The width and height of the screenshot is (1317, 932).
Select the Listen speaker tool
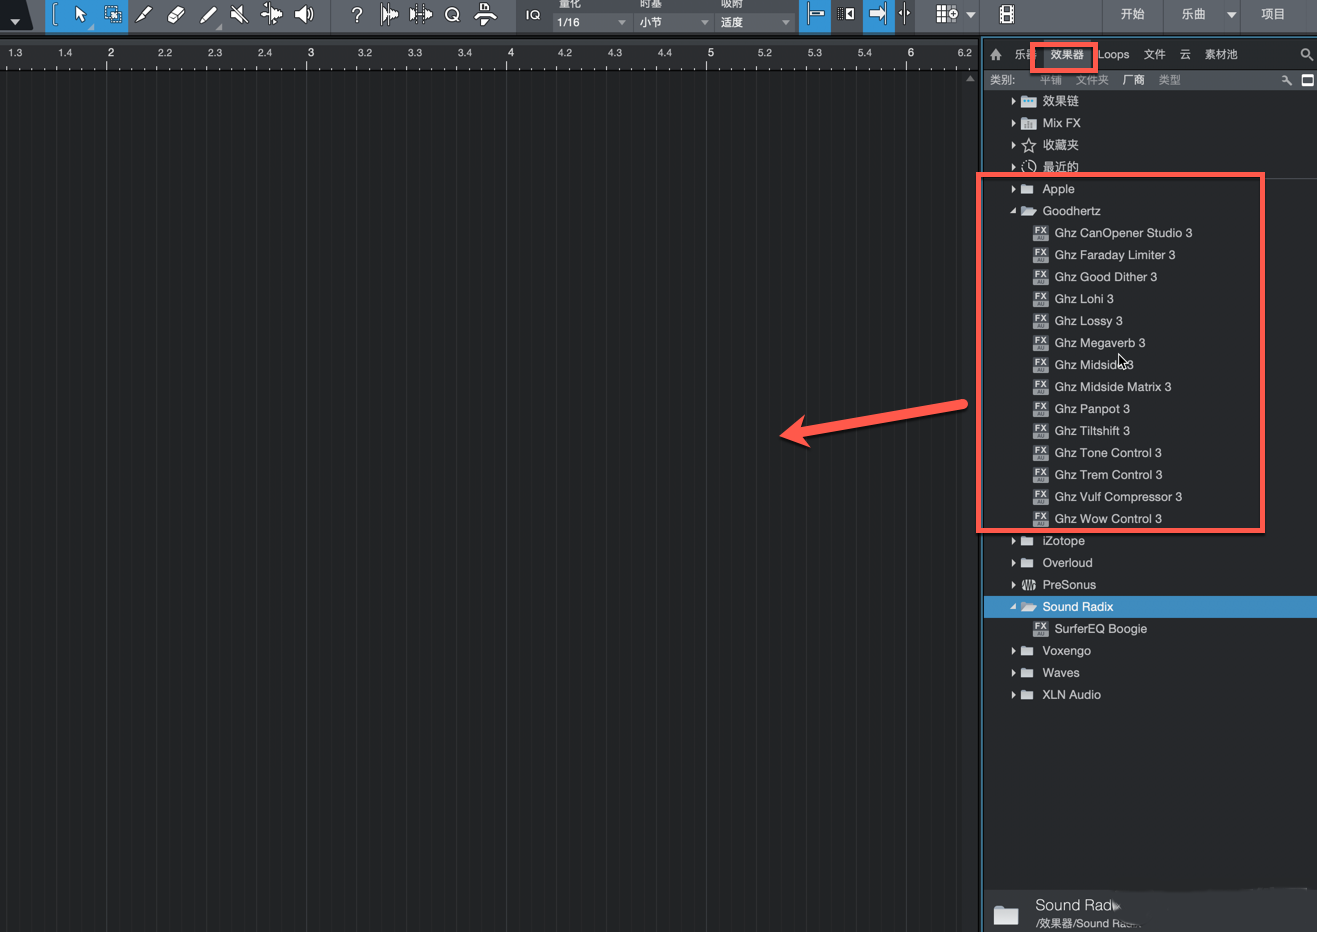[x=303, y=15]
